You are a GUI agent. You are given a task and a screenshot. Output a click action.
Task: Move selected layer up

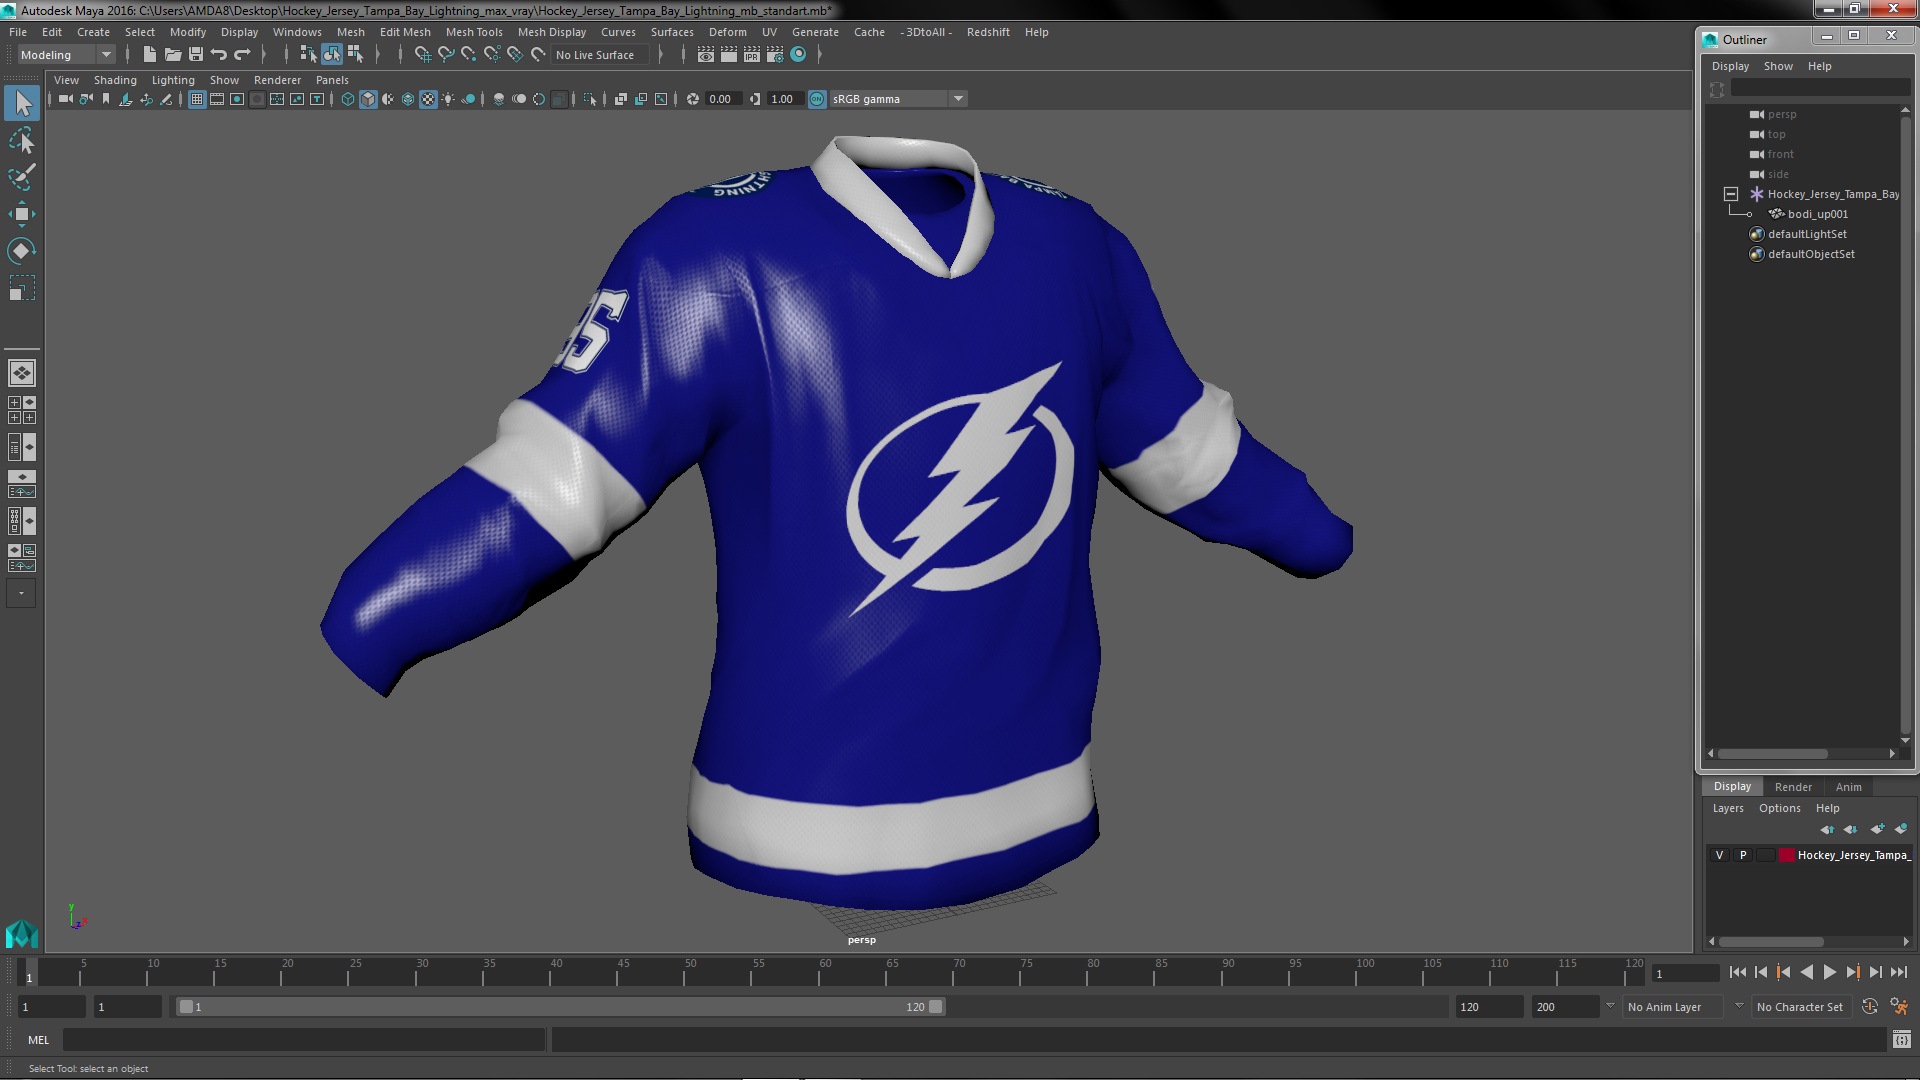1827,829
